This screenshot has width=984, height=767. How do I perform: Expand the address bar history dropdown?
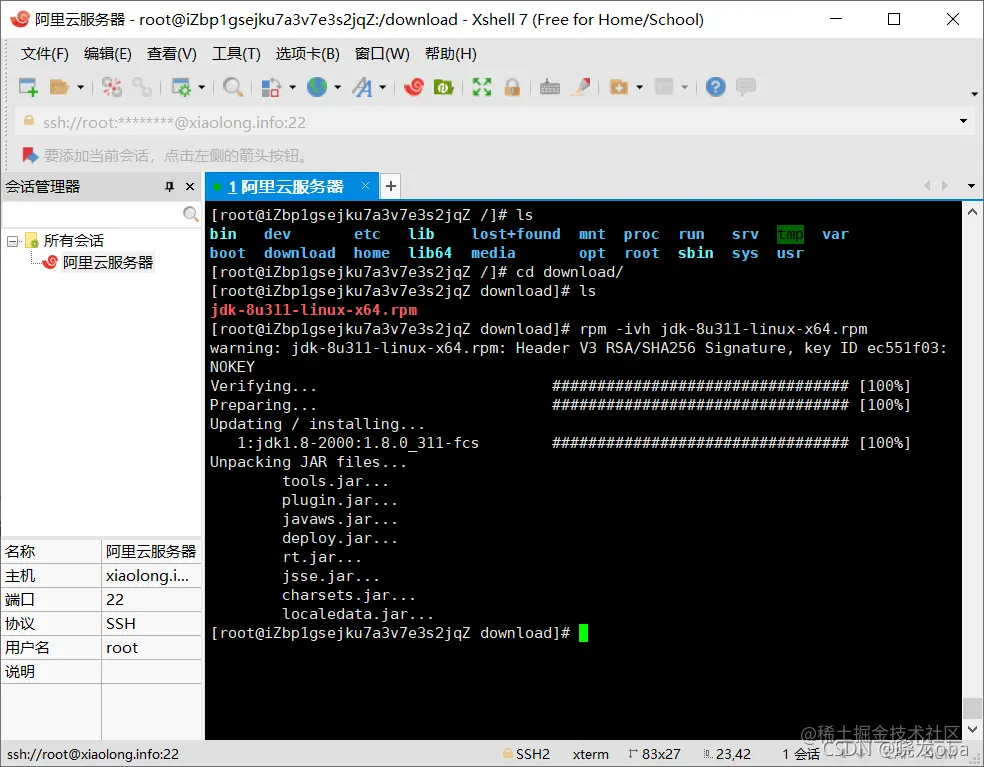(963, 121)
